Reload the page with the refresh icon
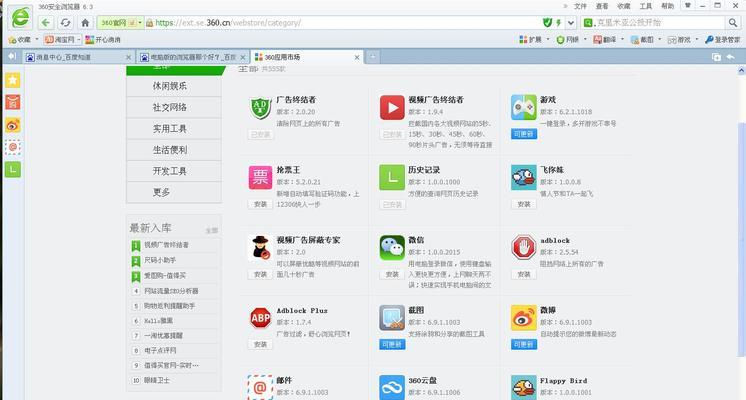The height and width of the screenshot is (400, 746). [65, 22]
